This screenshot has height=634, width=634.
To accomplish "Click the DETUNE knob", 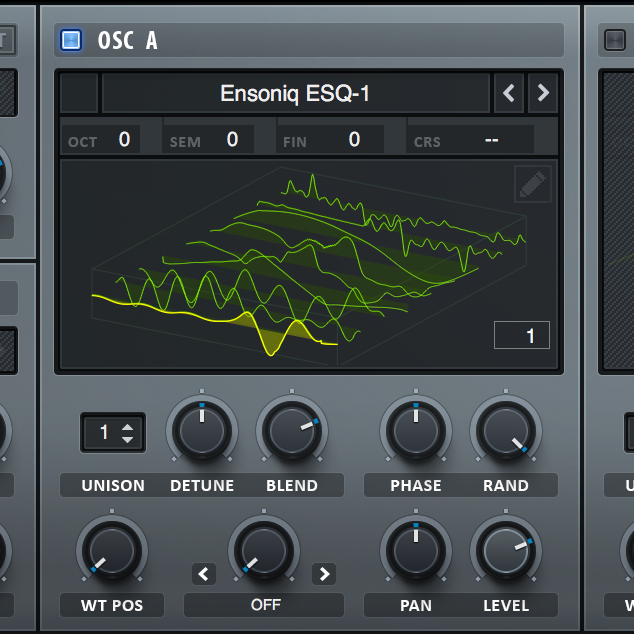I will point(202,431).
